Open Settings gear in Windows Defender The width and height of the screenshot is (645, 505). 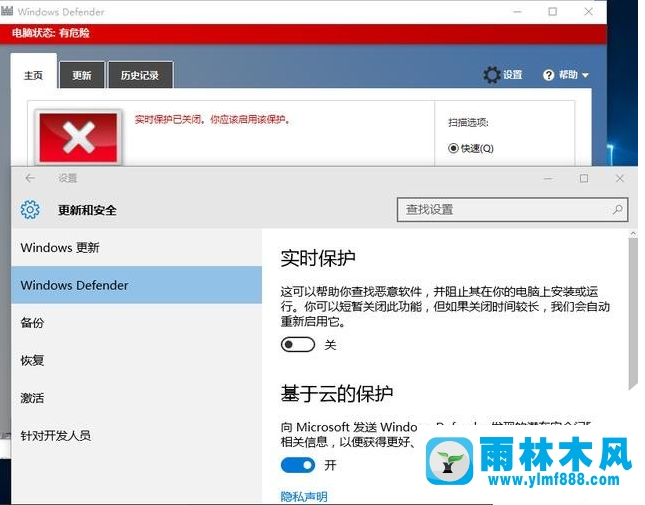492,75
